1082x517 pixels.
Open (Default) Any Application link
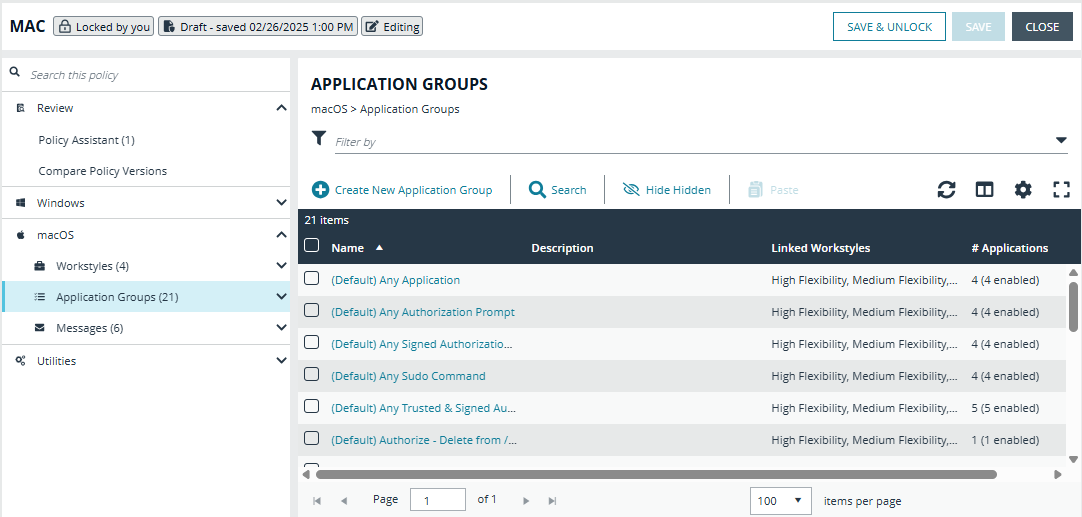click(x=395, y=280)
